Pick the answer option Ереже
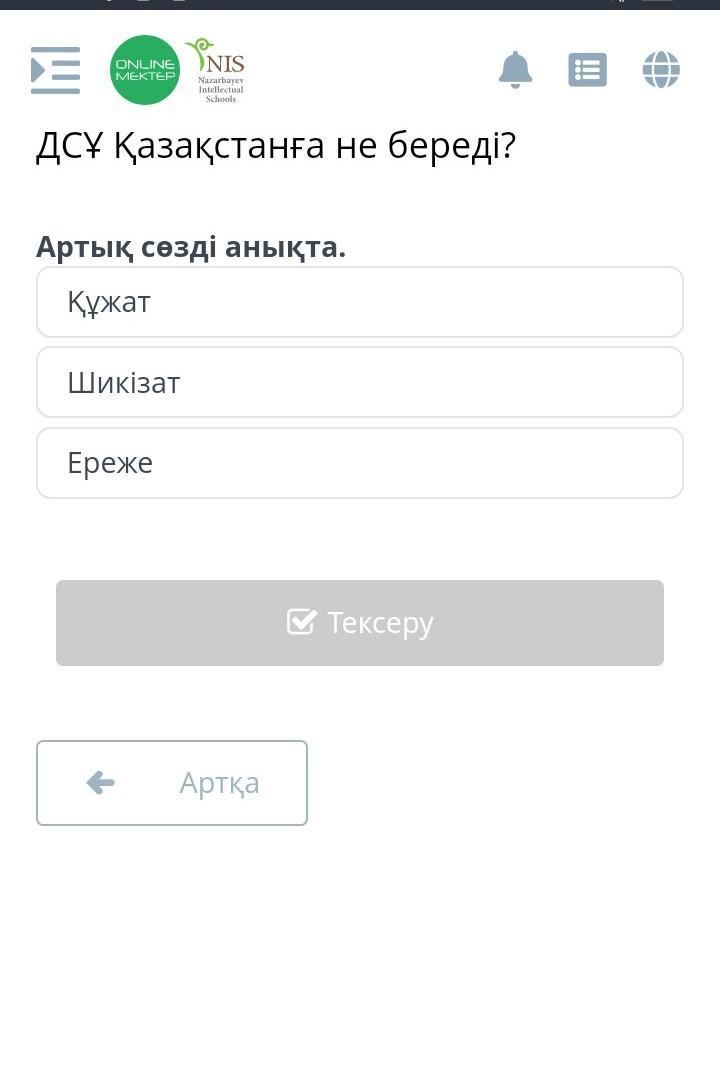Screen dimensions: 720x1068 pos(360,463)
